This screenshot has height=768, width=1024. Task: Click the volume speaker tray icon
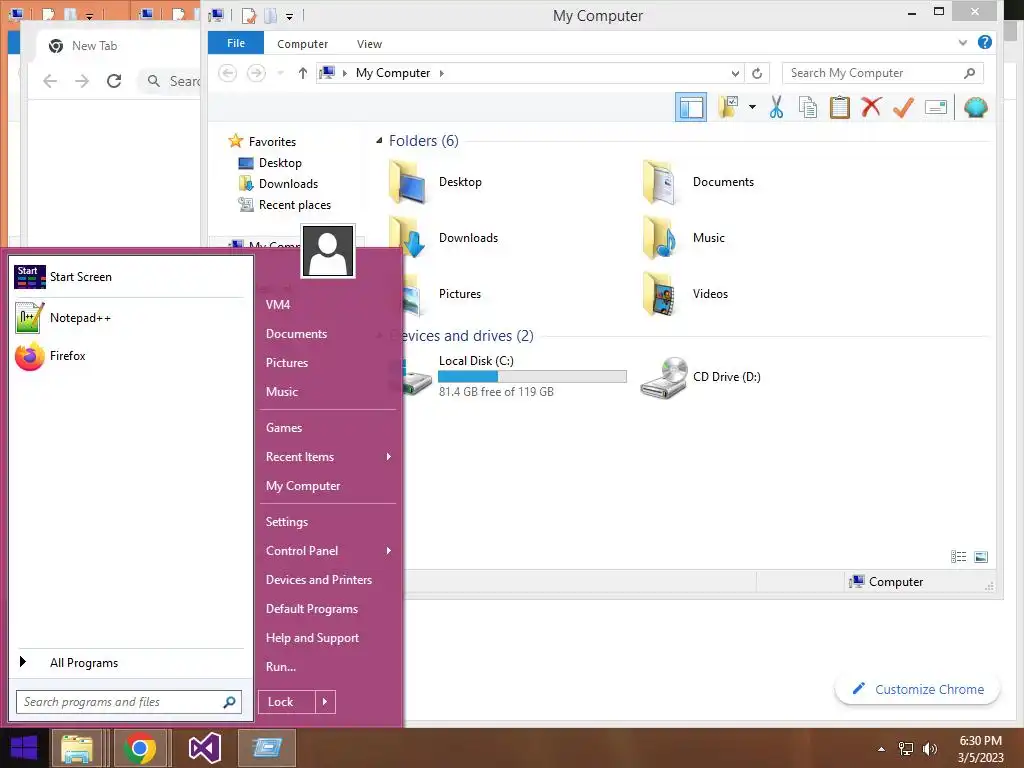click(929, 749)
